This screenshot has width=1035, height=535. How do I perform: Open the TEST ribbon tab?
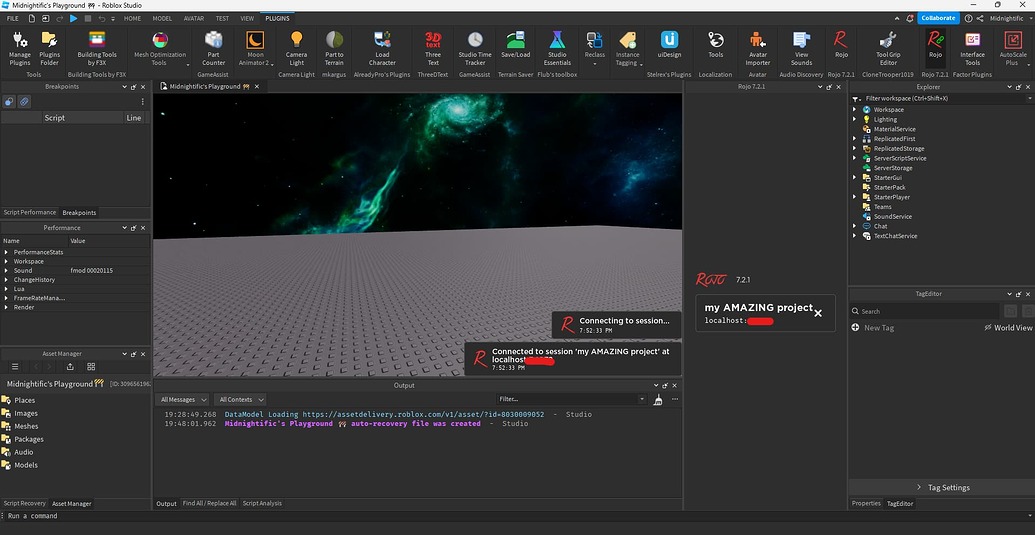[222, 18]
